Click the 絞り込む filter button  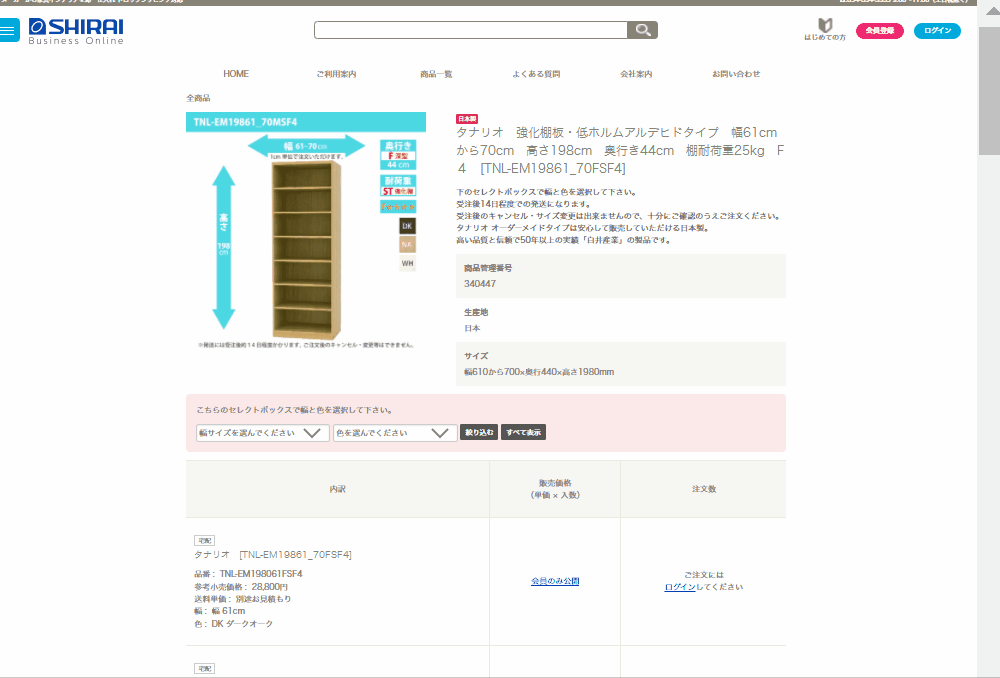[479, 432]
